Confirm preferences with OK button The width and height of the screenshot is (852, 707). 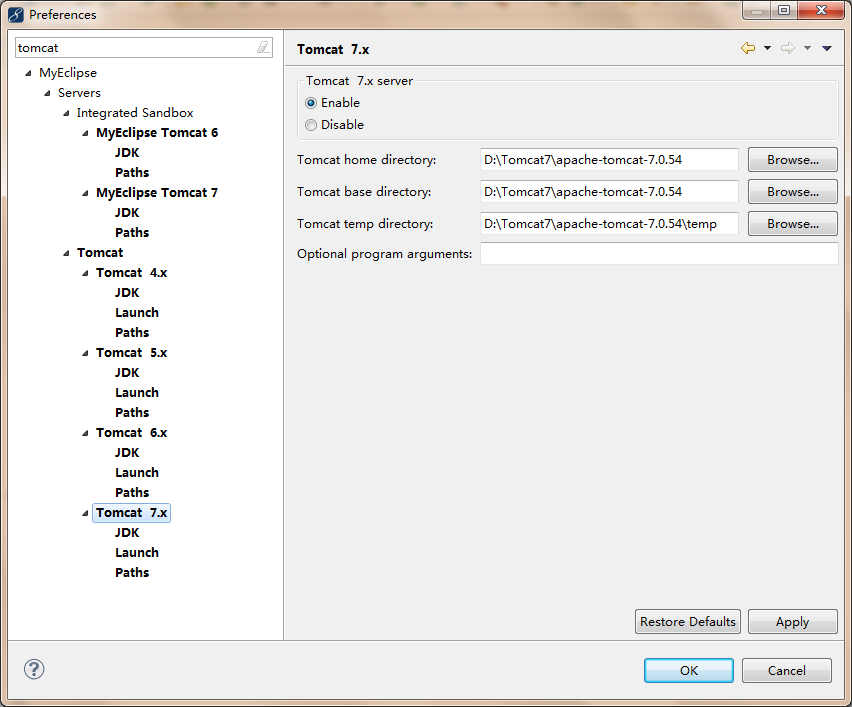pyautogui.click(x=688, y=670)
